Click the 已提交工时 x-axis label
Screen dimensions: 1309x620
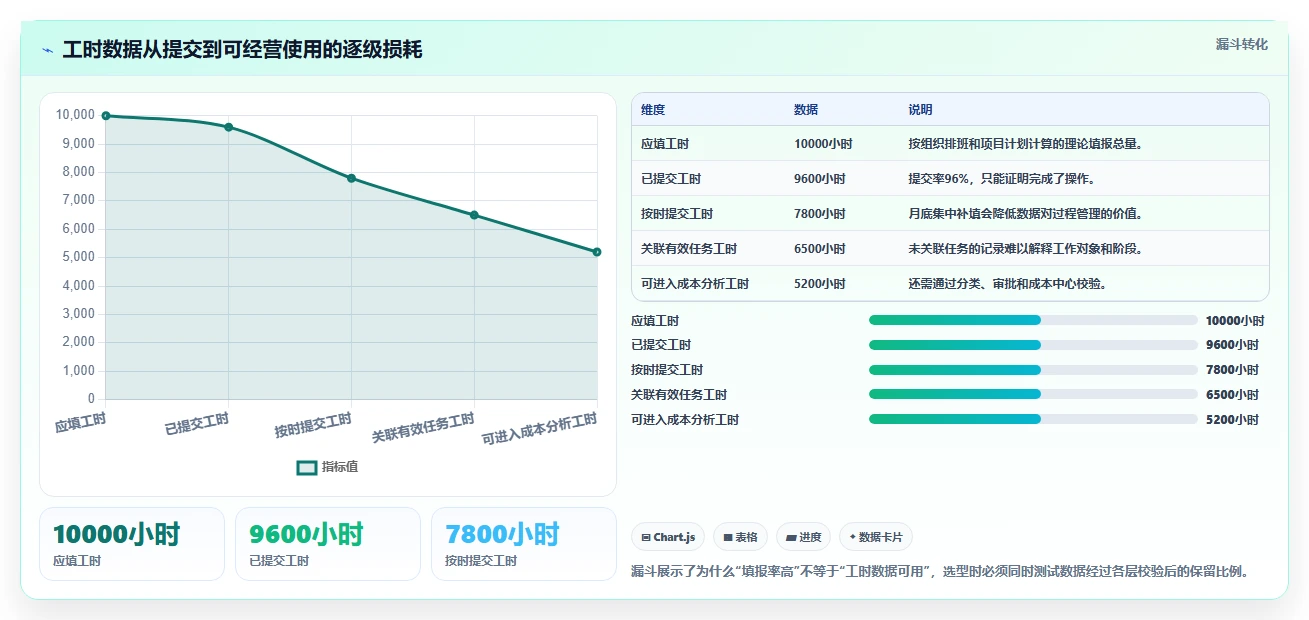pos(197,424)
